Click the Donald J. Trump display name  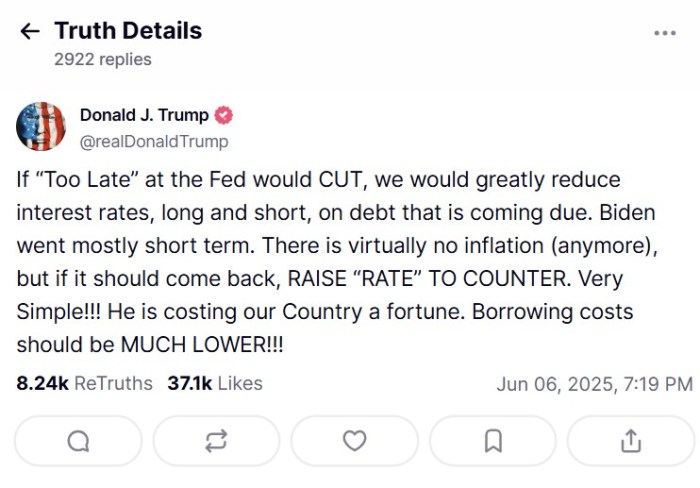tap(144, 115)
